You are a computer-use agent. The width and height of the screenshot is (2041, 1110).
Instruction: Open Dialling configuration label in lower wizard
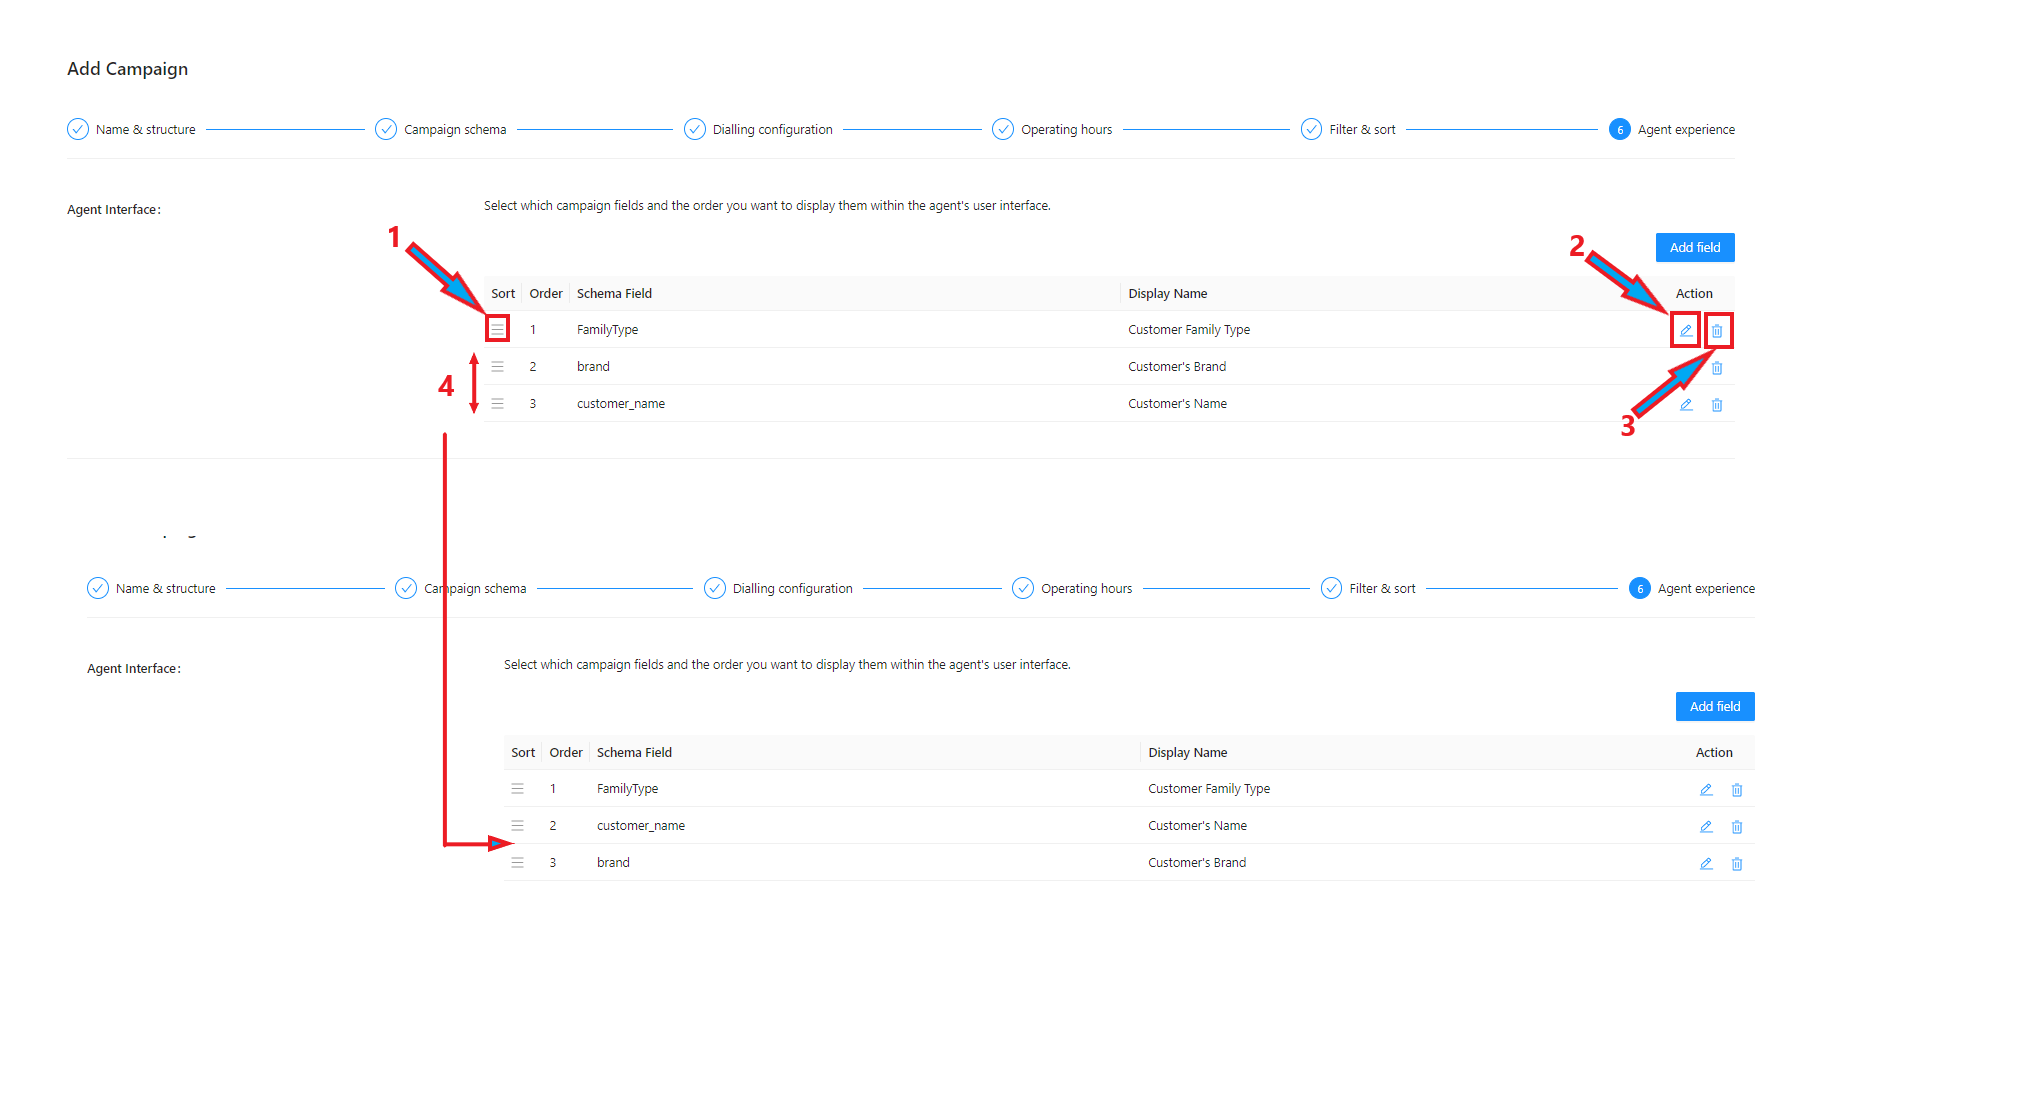pos(793,589)
